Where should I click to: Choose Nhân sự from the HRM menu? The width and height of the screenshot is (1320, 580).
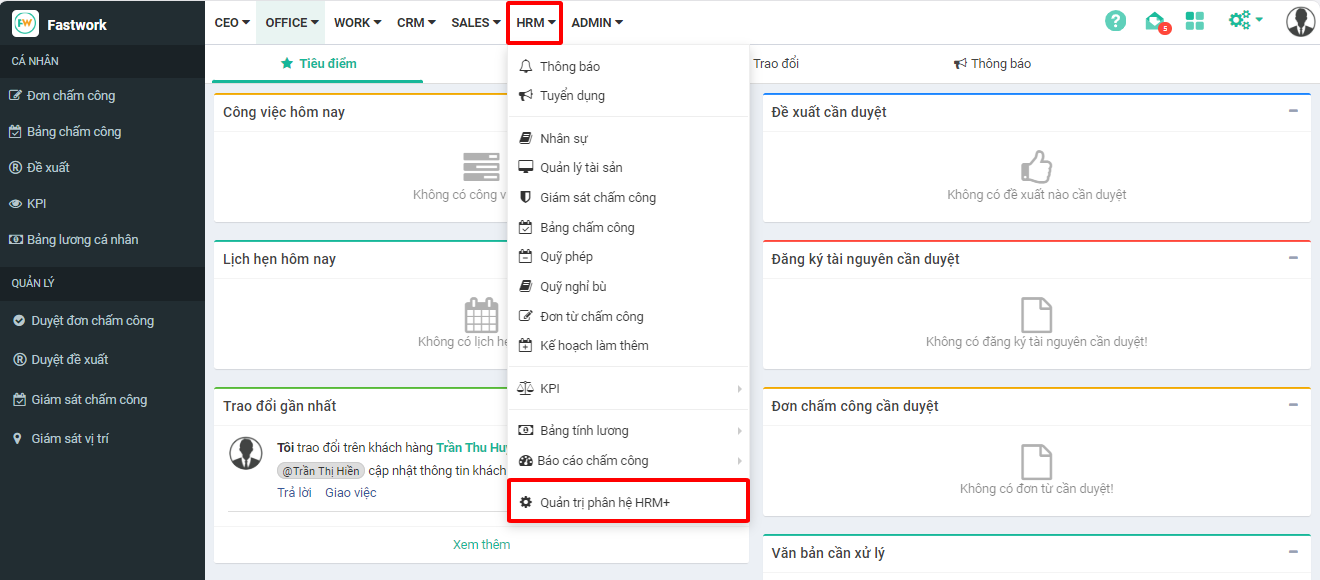point(564,138)
